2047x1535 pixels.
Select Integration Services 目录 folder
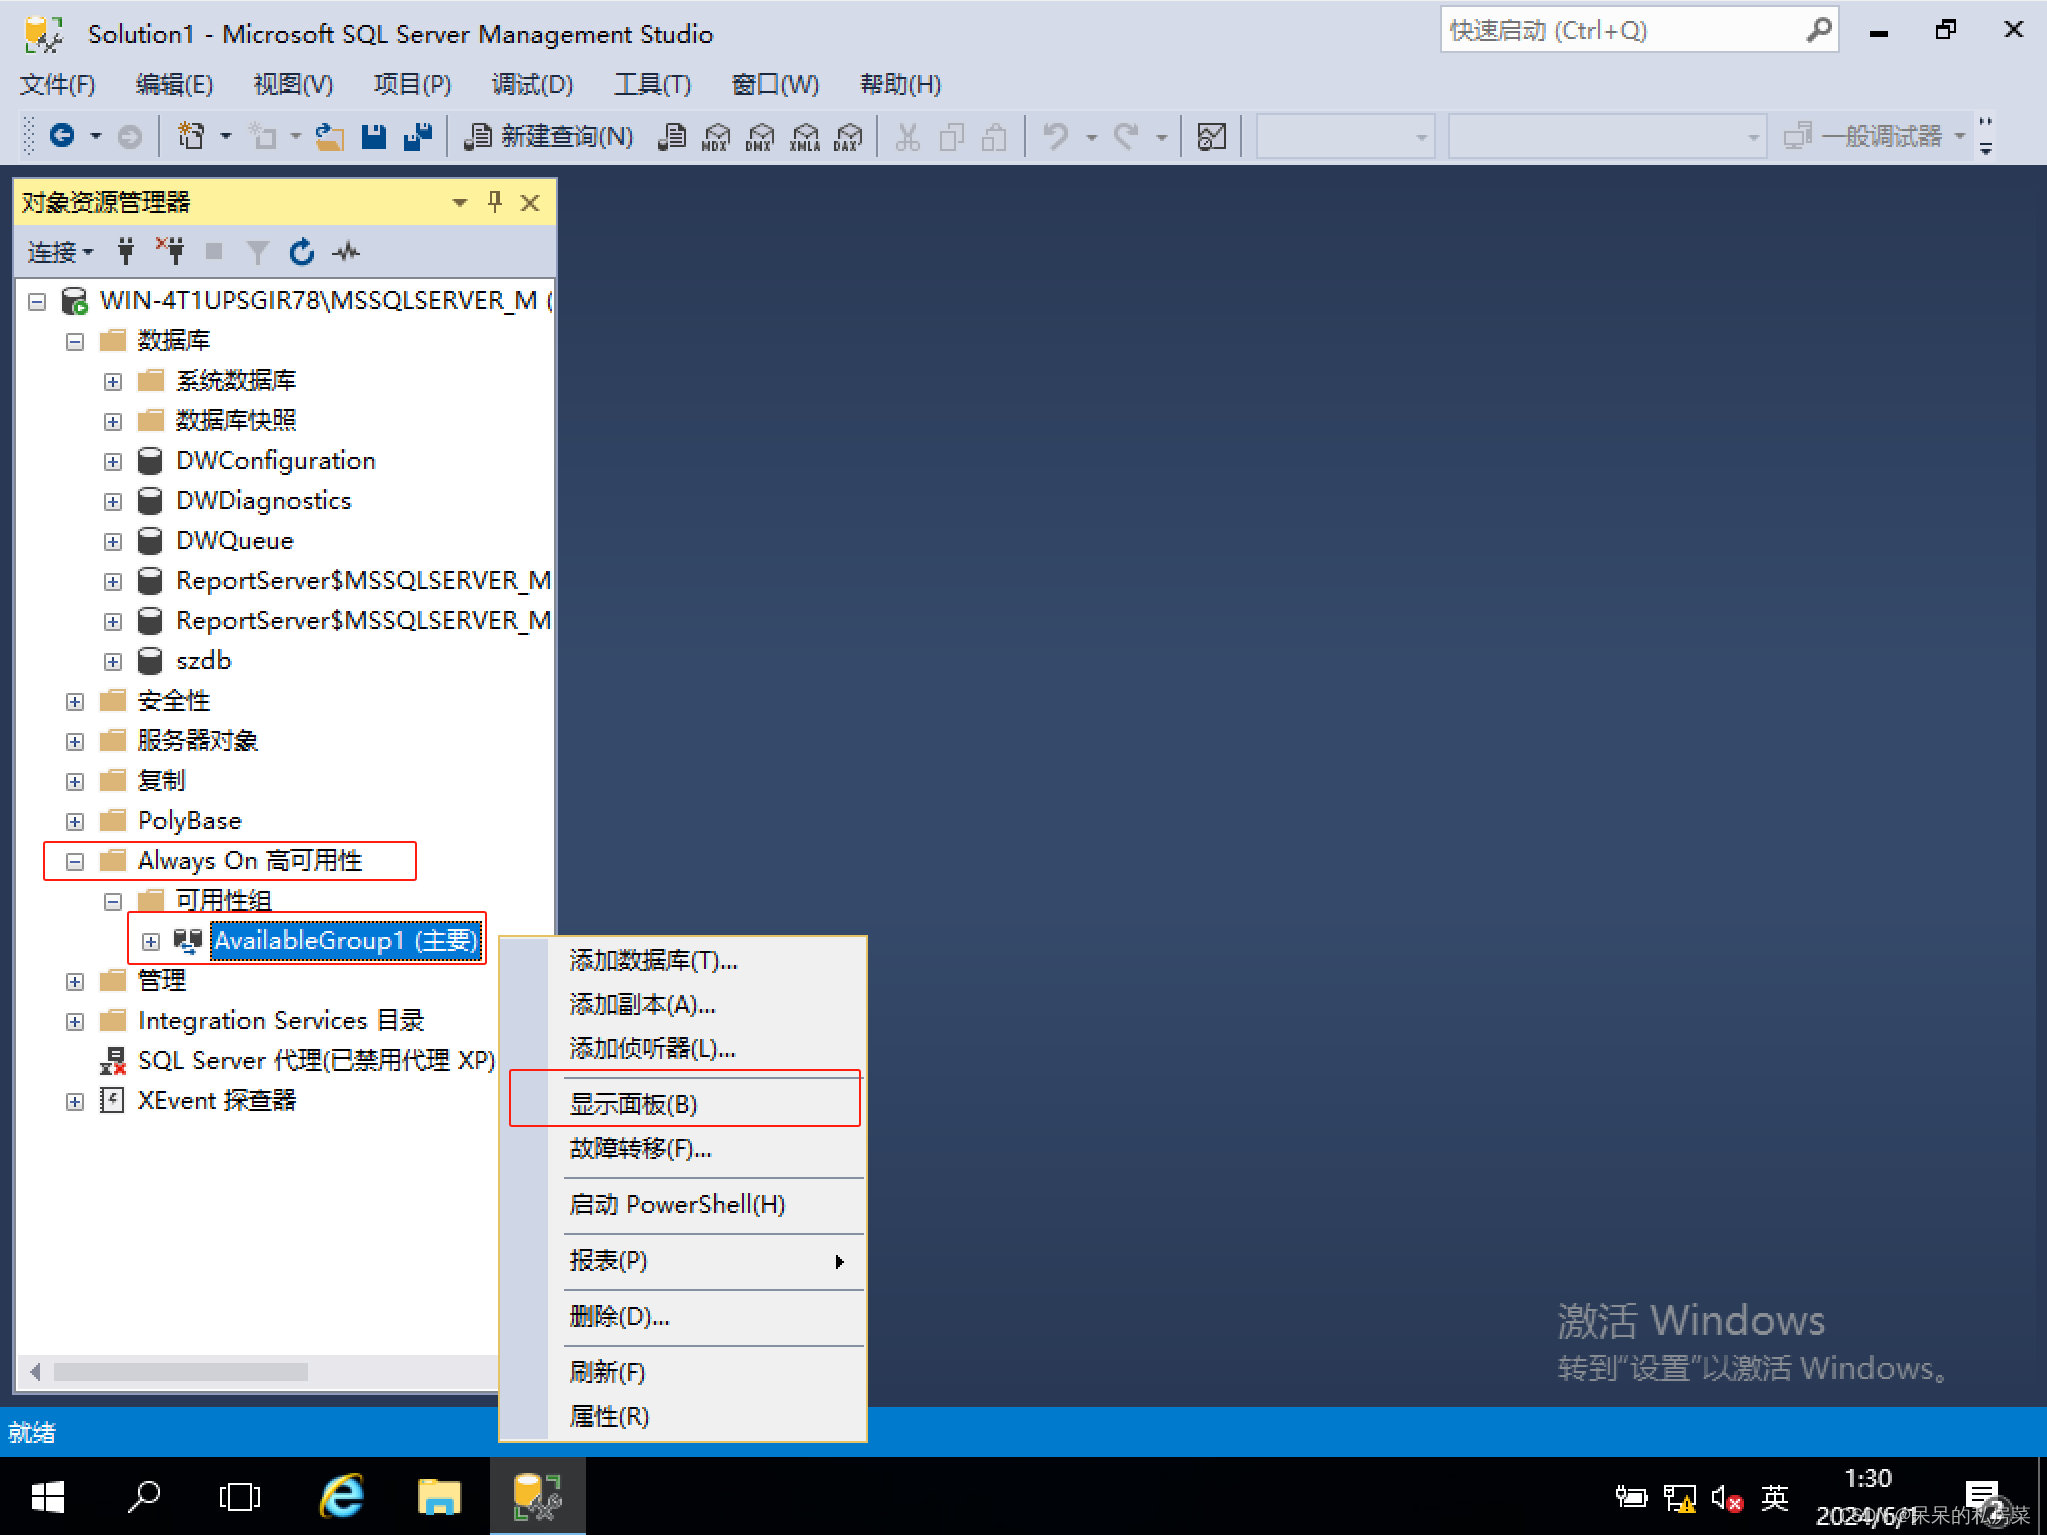coord(281,1020)
